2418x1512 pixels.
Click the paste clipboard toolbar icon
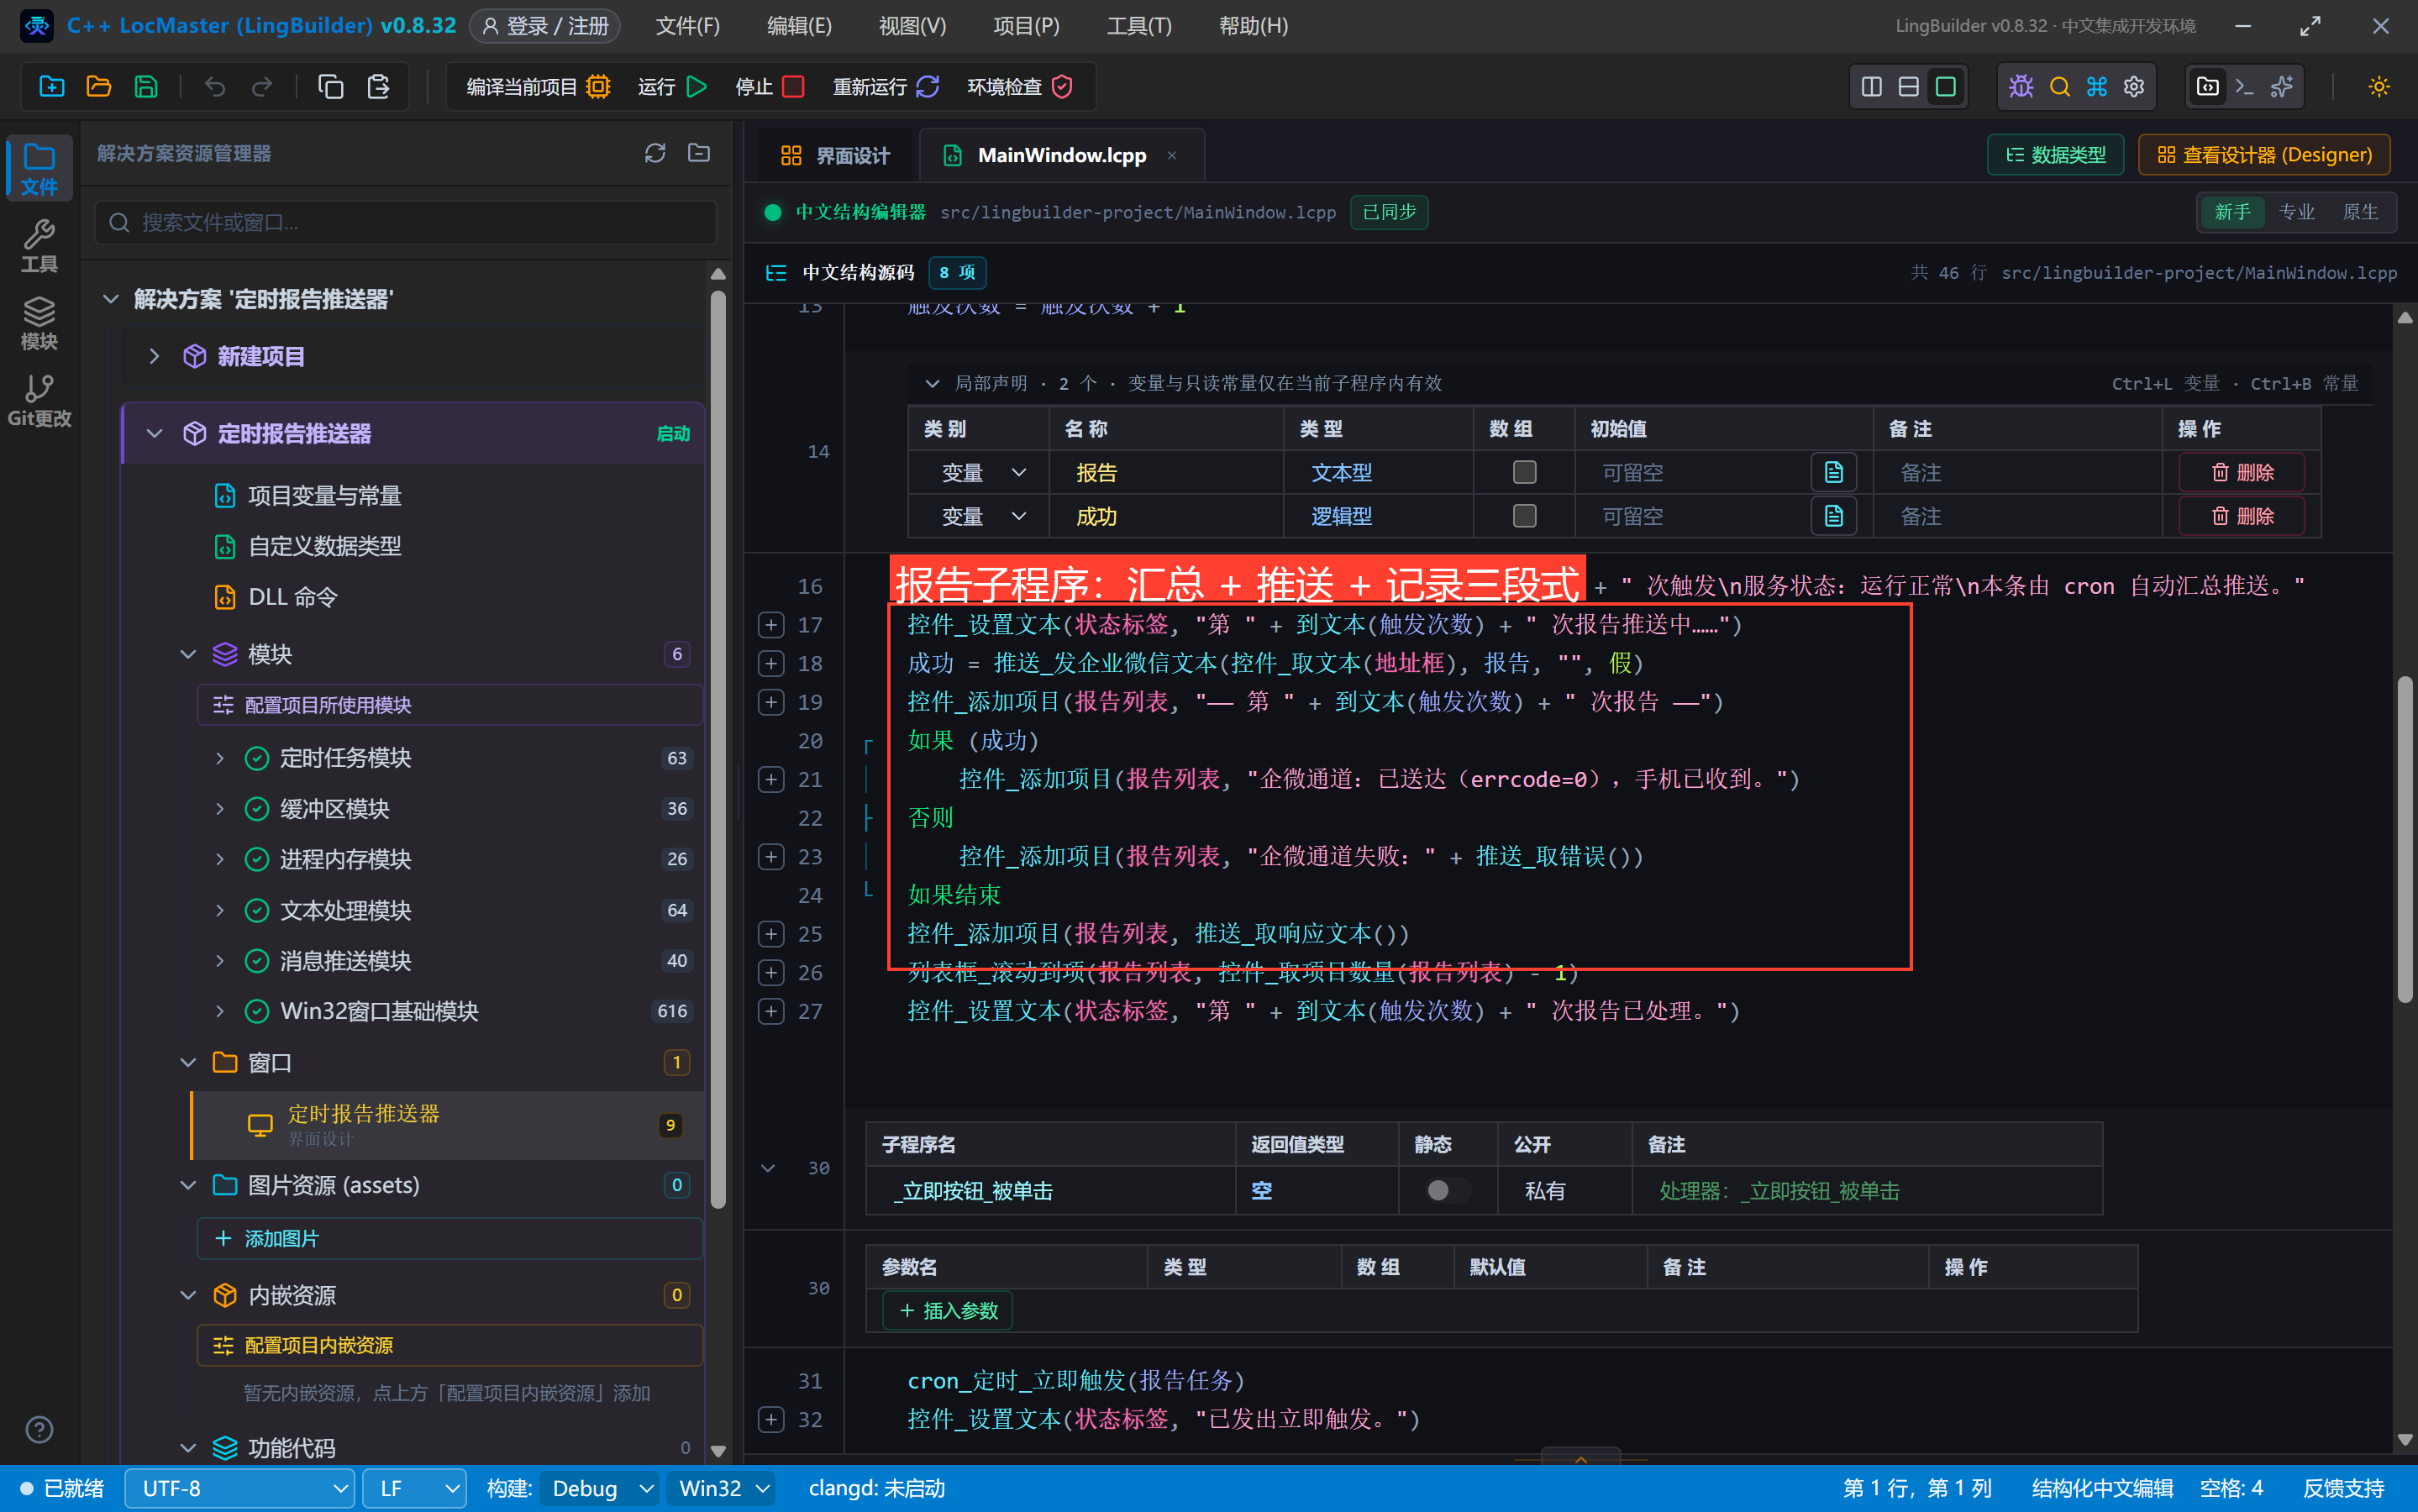point(378,87)
